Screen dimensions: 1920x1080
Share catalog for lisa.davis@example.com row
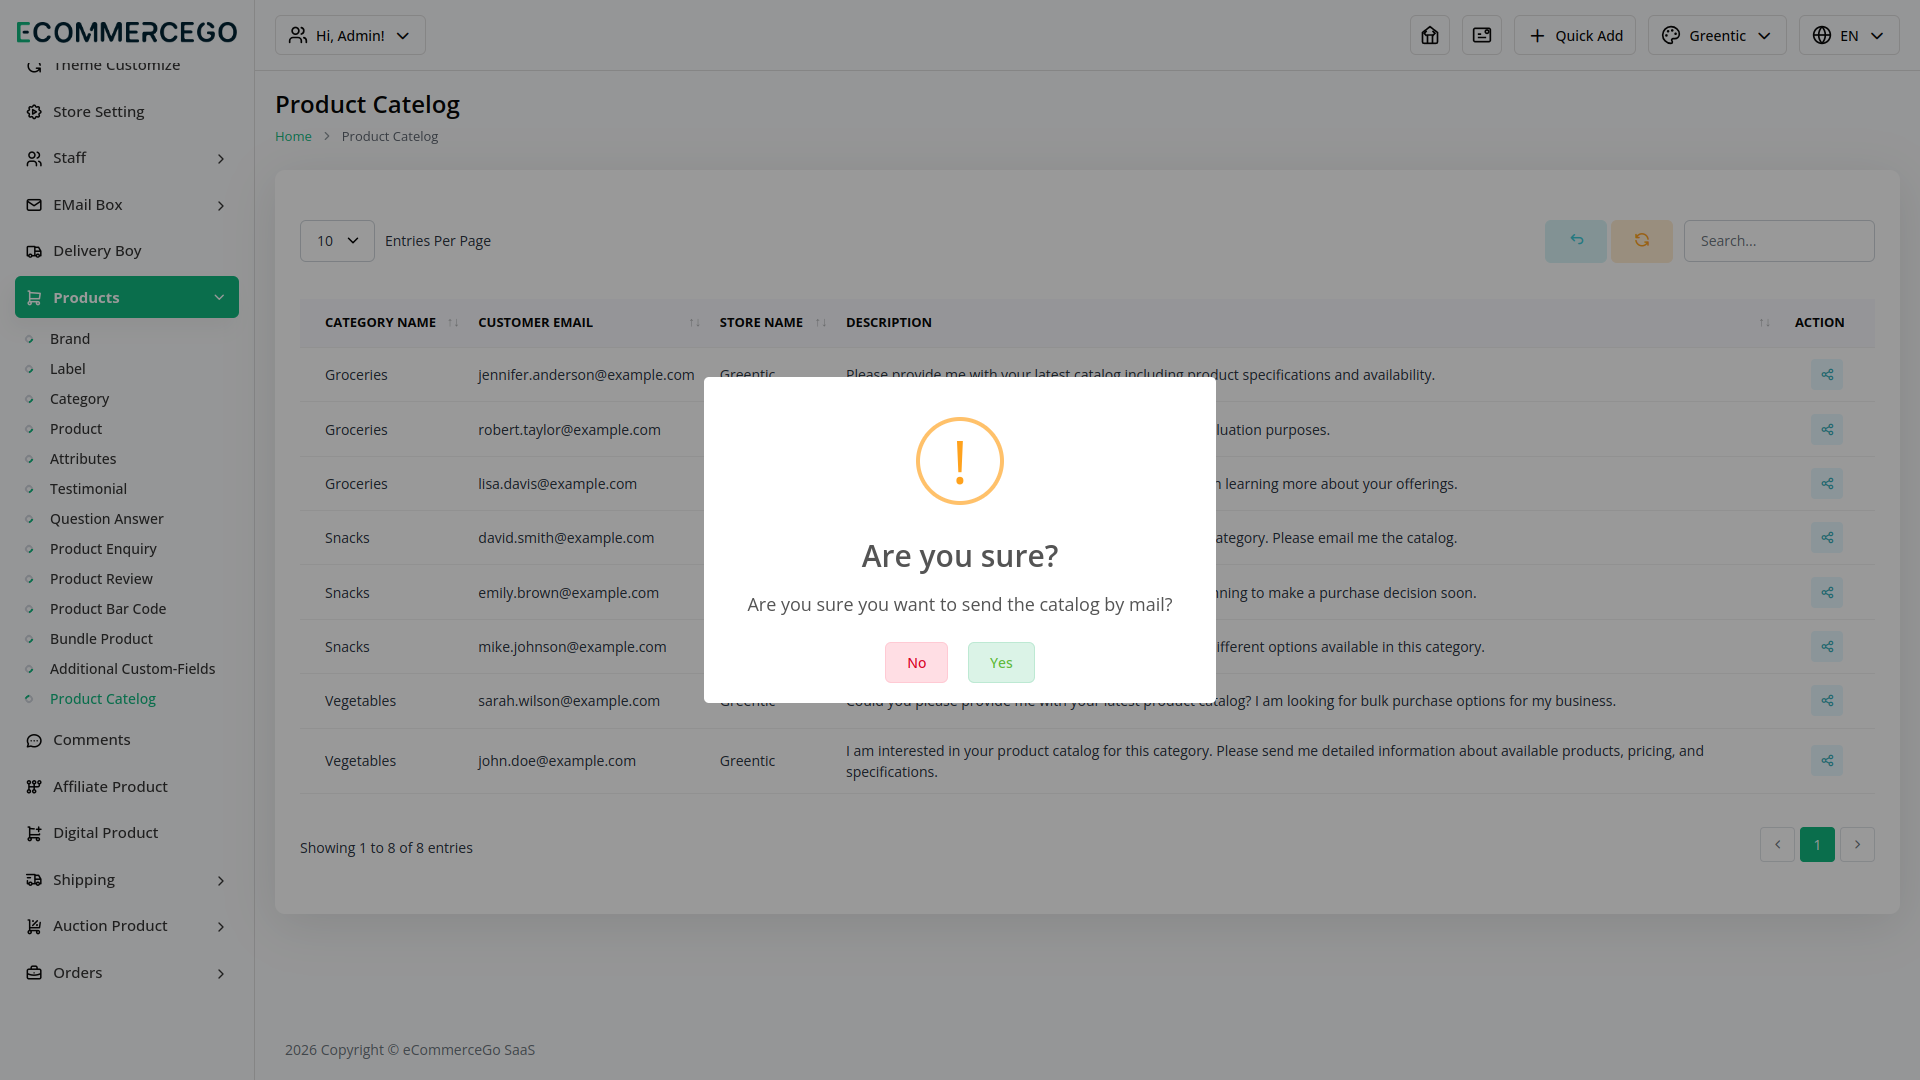(x=1827, y=484)
